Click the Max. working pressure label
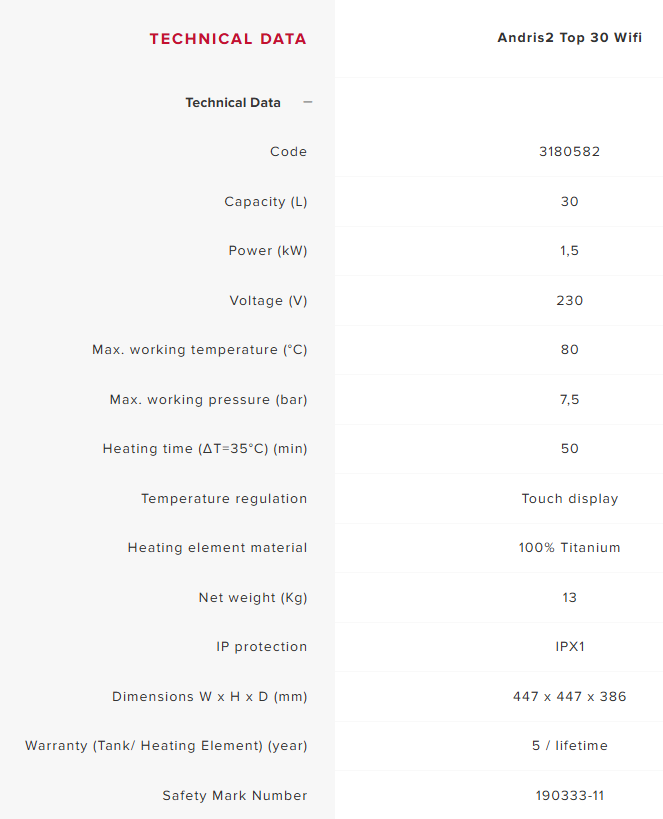 pyautogui.click(x=208, y=399)
